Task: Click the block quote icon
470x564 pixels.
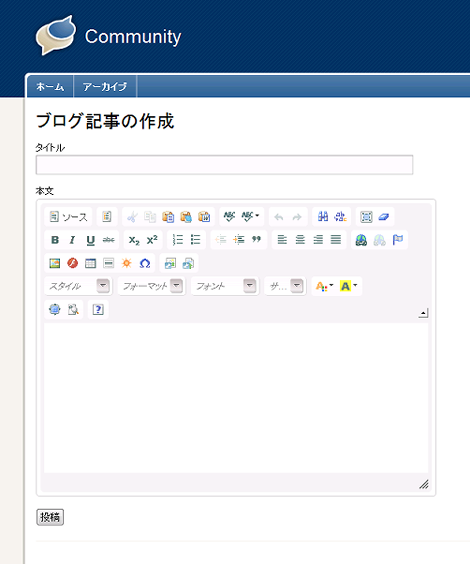Action: [x=256, y=240]
